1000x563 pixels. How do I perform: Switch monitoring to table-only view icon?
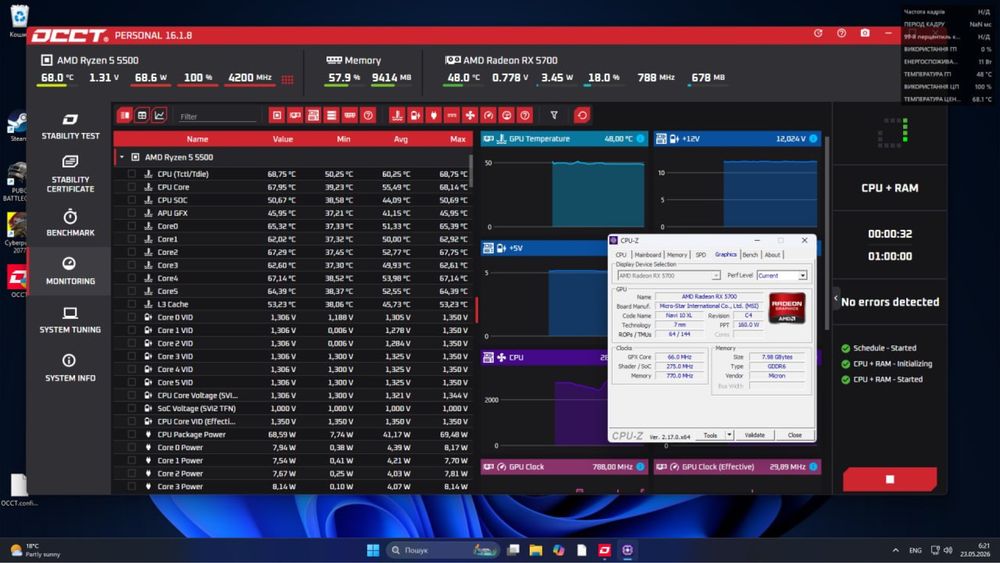[x=142, y=115]
